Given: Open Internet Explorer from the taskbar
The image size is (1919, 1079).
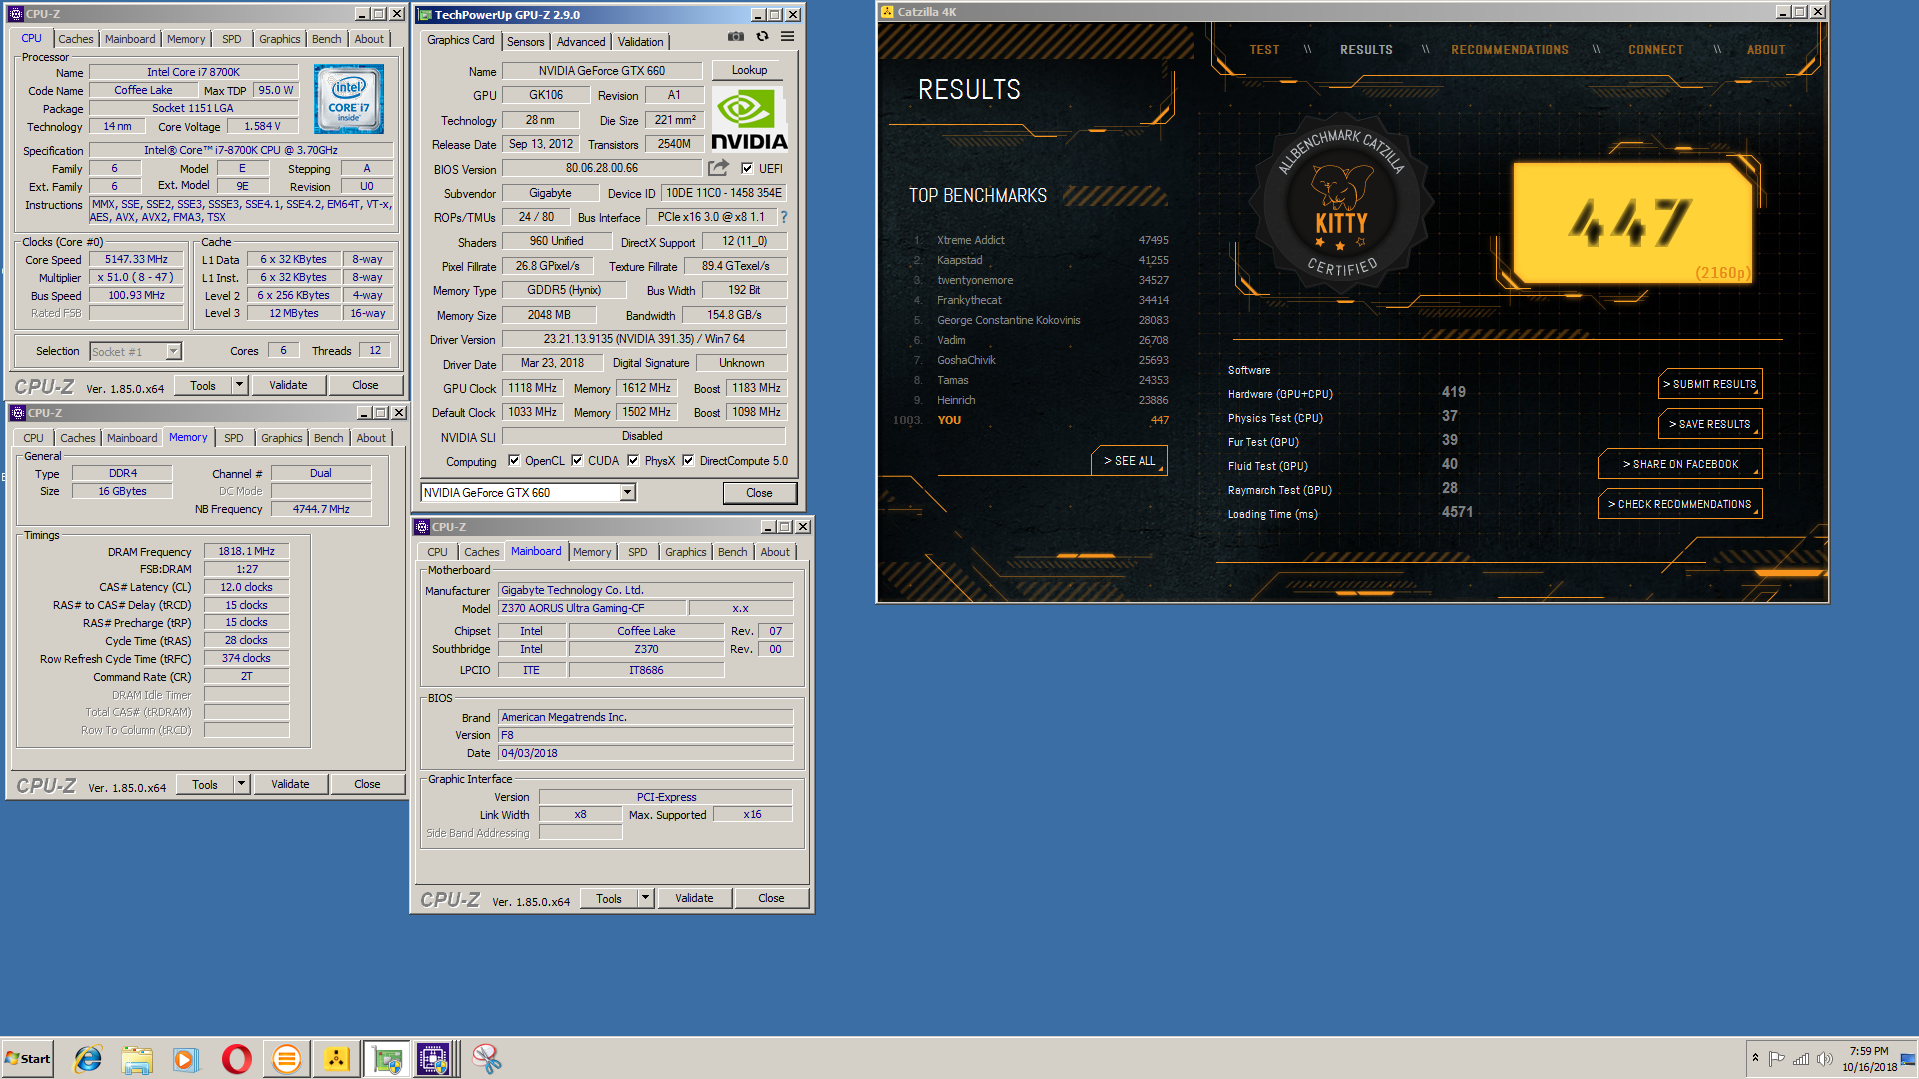Looking at the screenshot, I should (88, 1059).
